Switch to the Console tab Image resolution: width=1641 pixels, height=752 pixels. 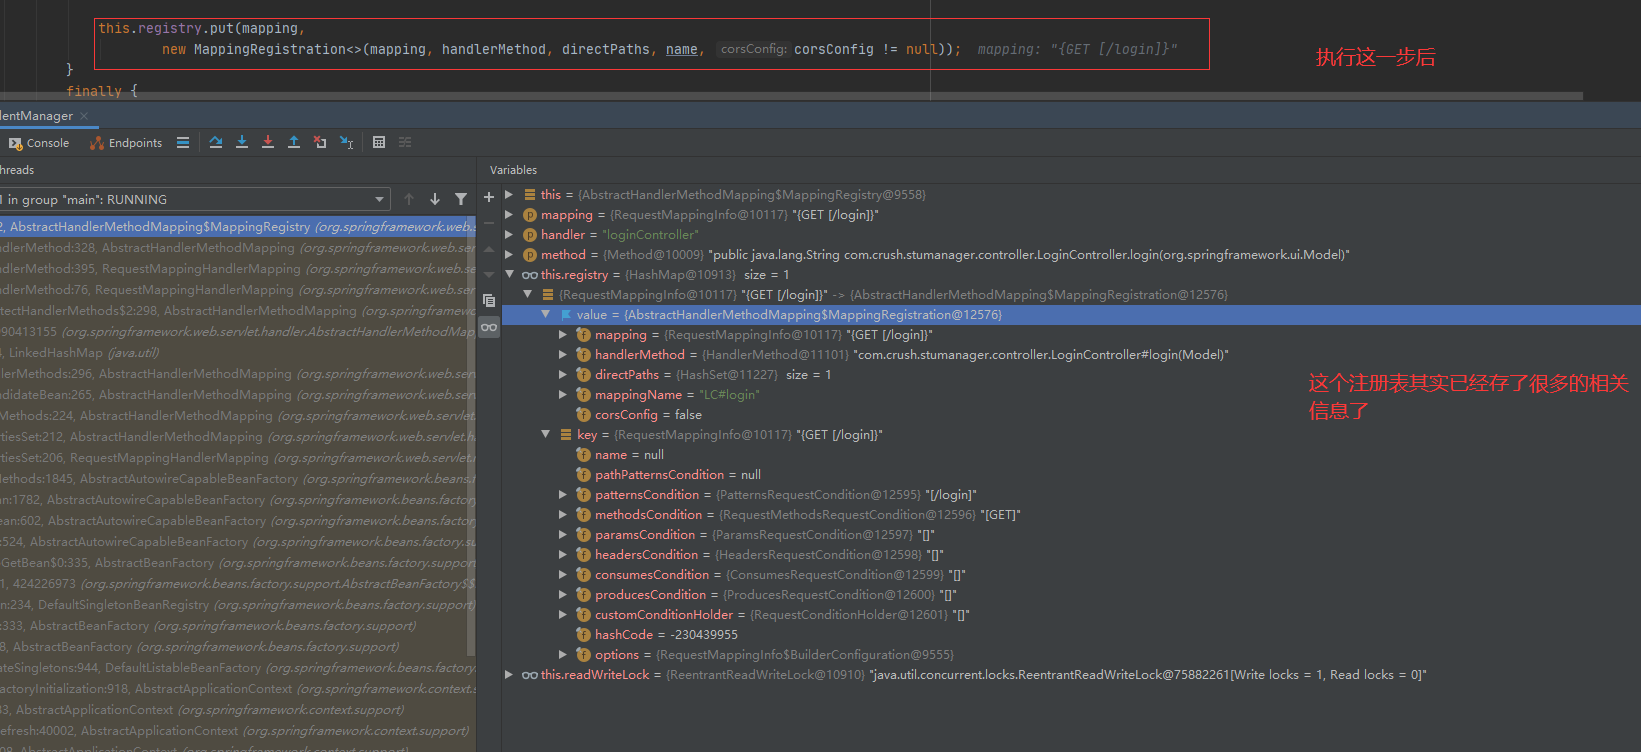pos(39,143)
